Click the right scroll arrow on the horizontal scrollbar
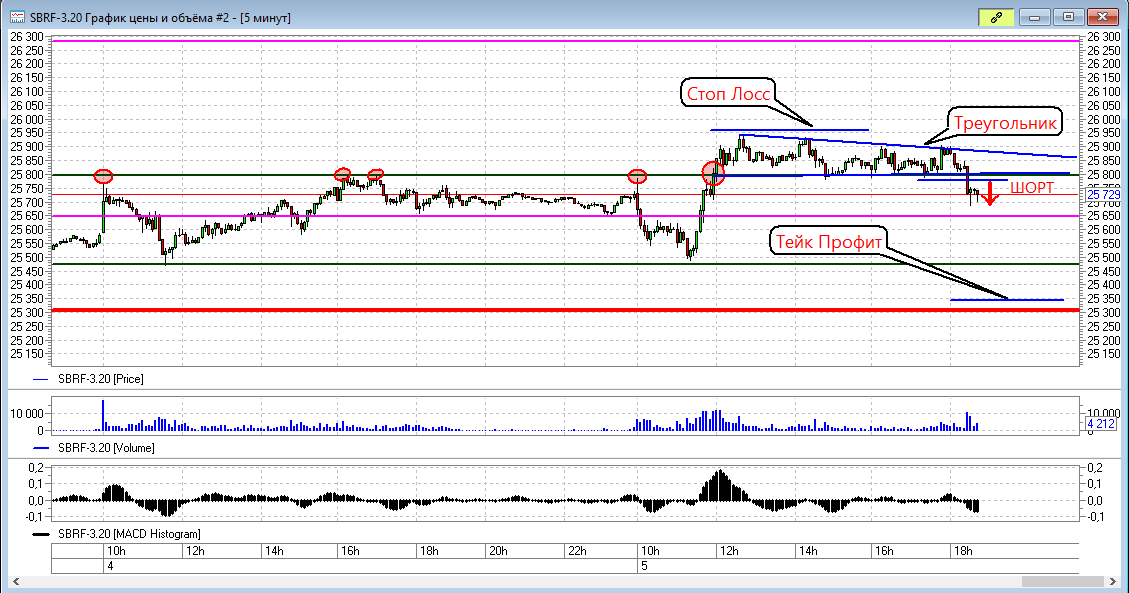1129x593 pixels. click(1113, 581)
